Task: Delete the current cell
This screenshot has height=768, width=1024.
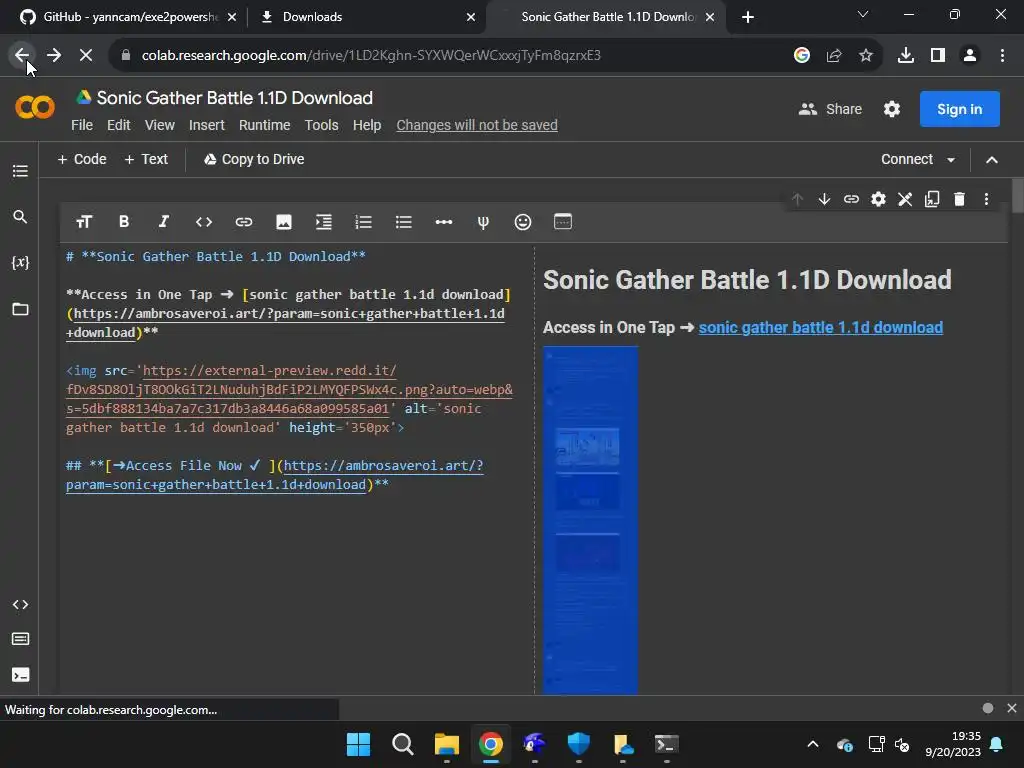Action: (x=959, y=199)
